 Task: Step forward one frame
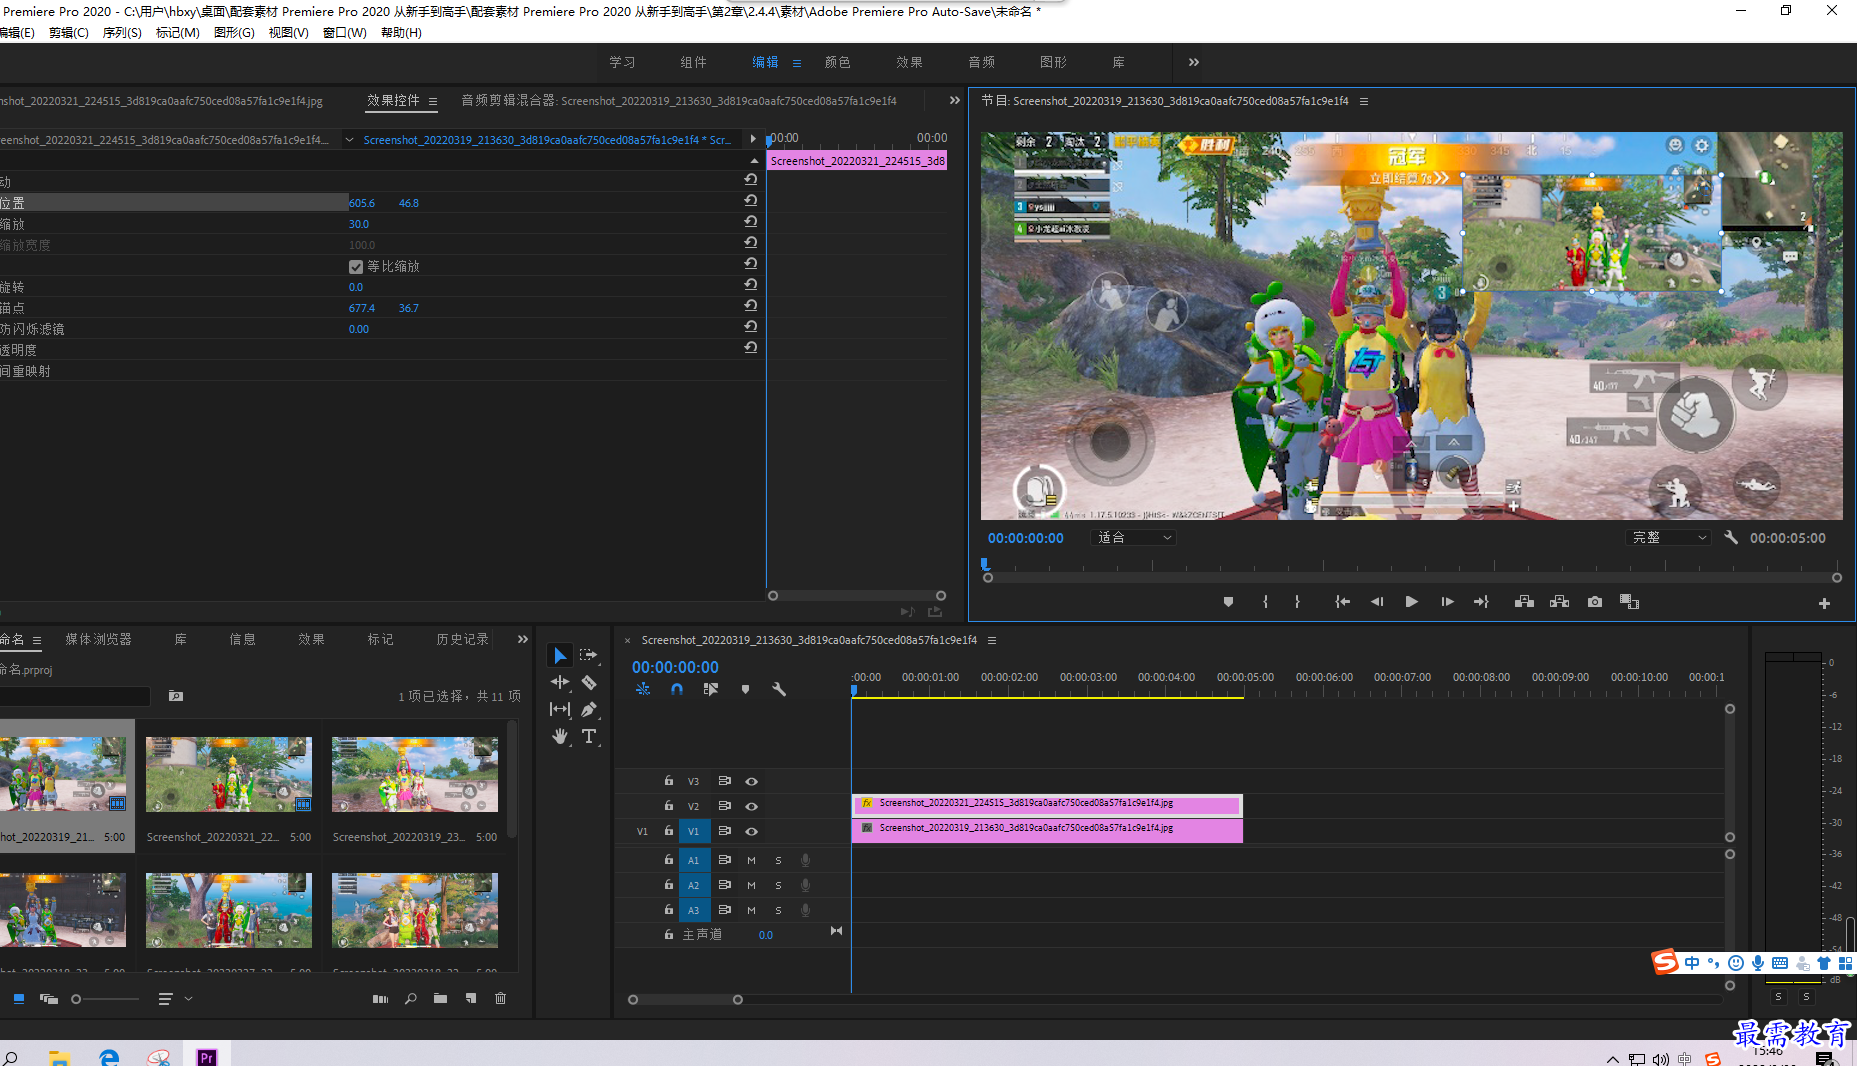click(x=1446, y=602)
